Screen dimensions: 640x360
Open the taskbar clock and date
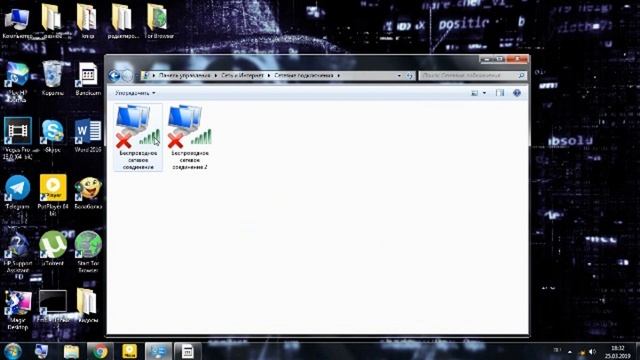pyautogui.click(x=618, y=351)
